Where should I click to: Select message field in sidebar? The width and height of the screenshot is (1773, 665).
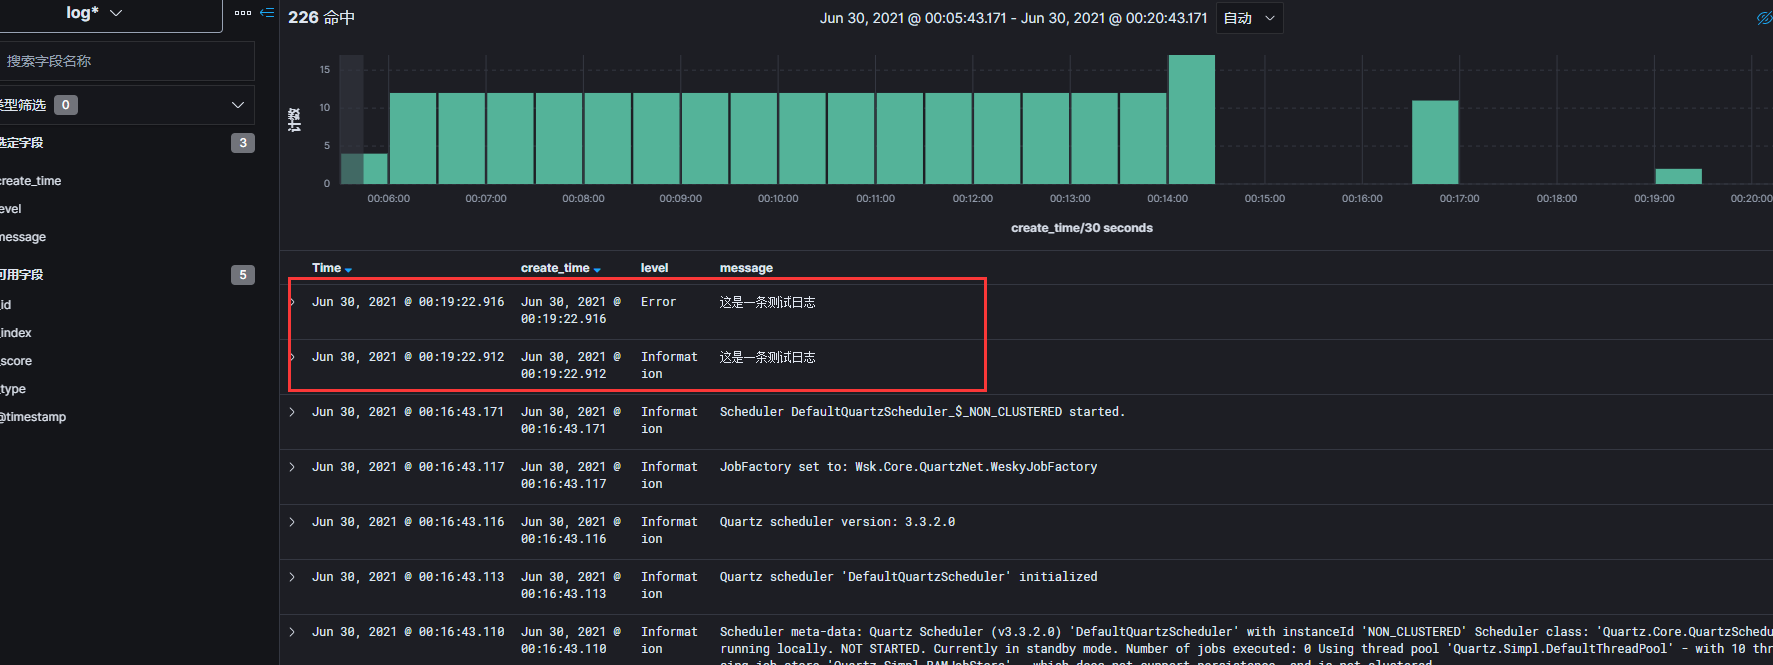tap(23, 237)
